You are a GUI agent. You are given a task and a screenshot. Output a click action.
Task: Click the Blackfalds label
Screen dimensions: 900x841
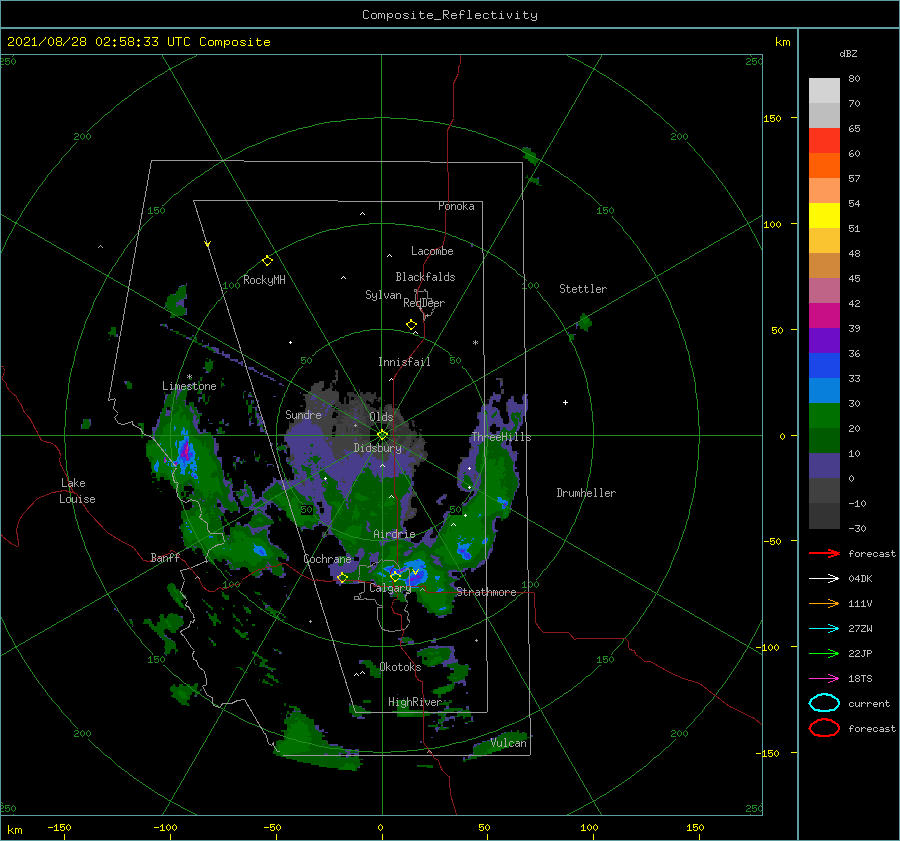(425, 277)
